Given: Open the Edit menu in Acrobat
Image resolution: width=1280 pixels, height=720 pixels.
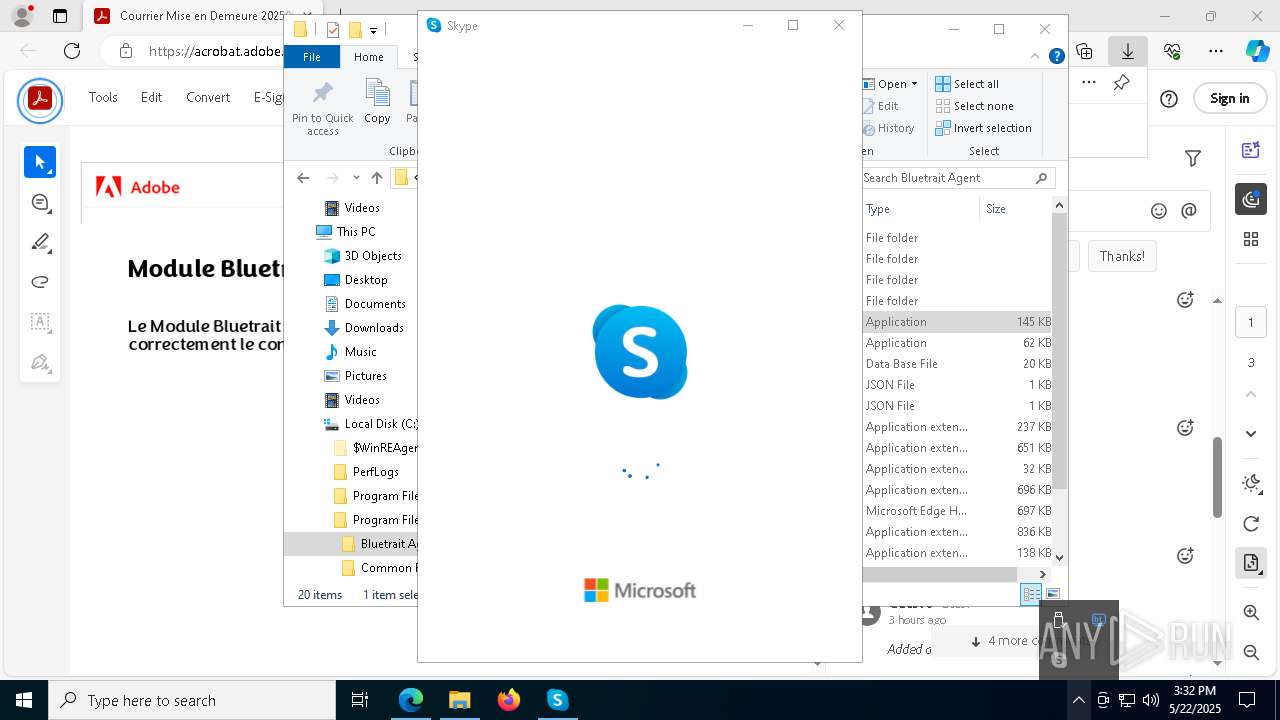Looking at the screenshot, I should [151, 98].
